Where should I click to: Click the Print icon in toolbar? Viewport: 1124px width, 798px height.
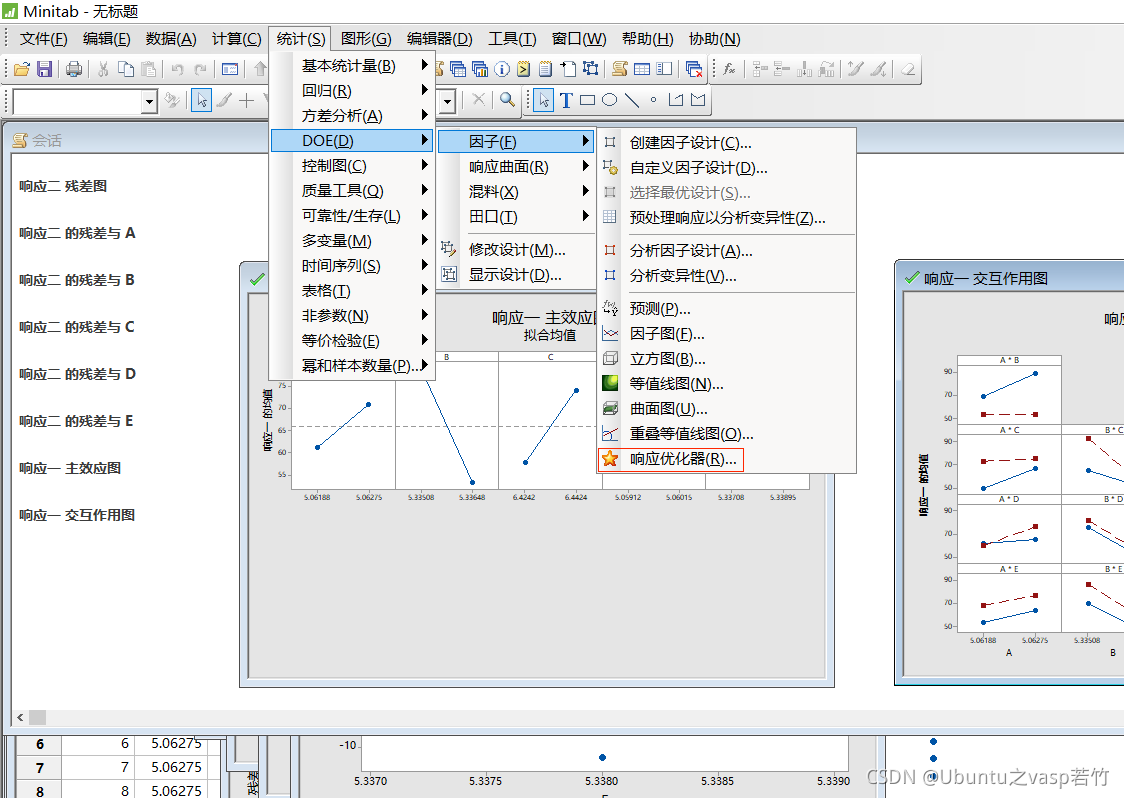coord(74,69)
